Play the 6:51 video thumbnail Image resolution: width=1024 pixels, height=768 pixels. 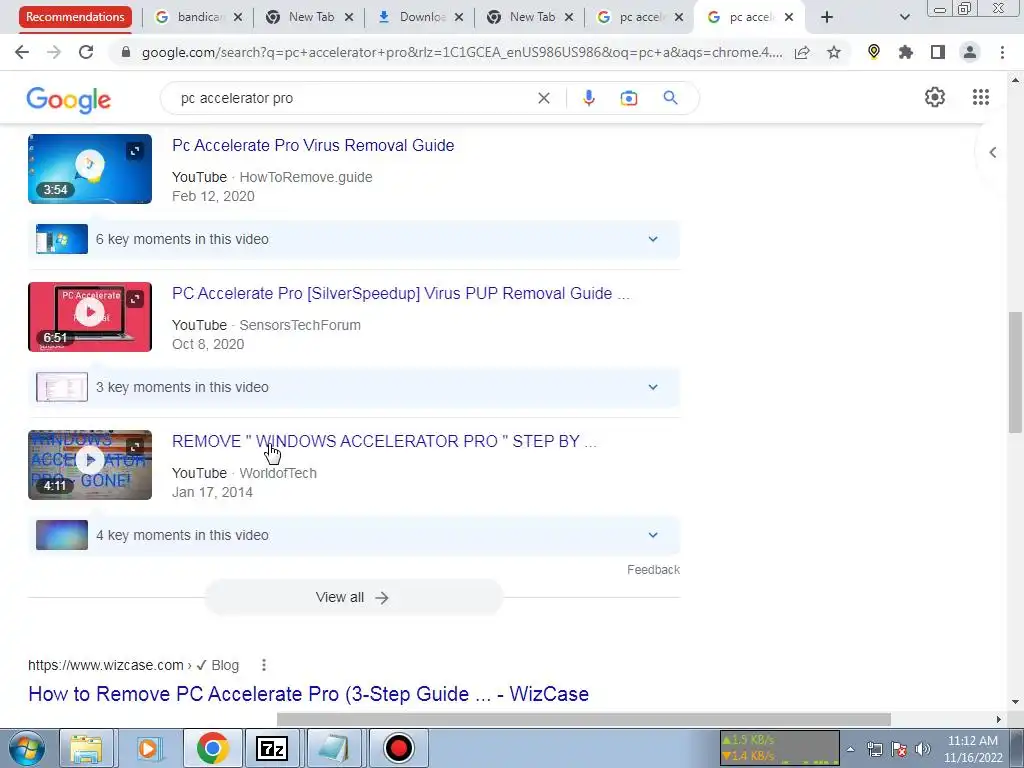[x=90, y=317]
